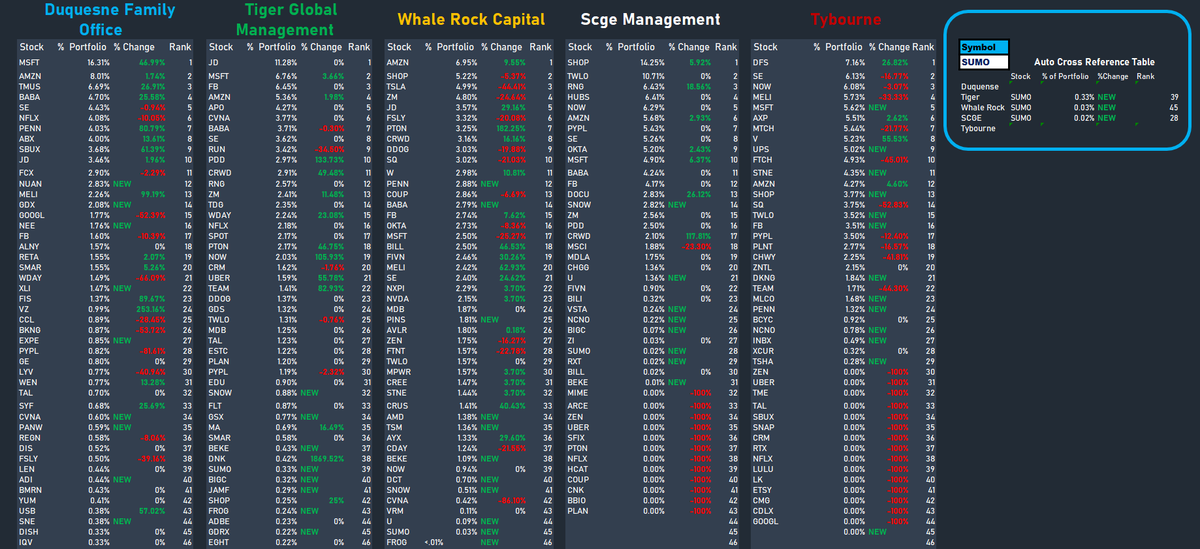Screen dimensions: 1200x549
Task: Click the -81.61% PYPL change in Duquesne
Action: (151, 351)
